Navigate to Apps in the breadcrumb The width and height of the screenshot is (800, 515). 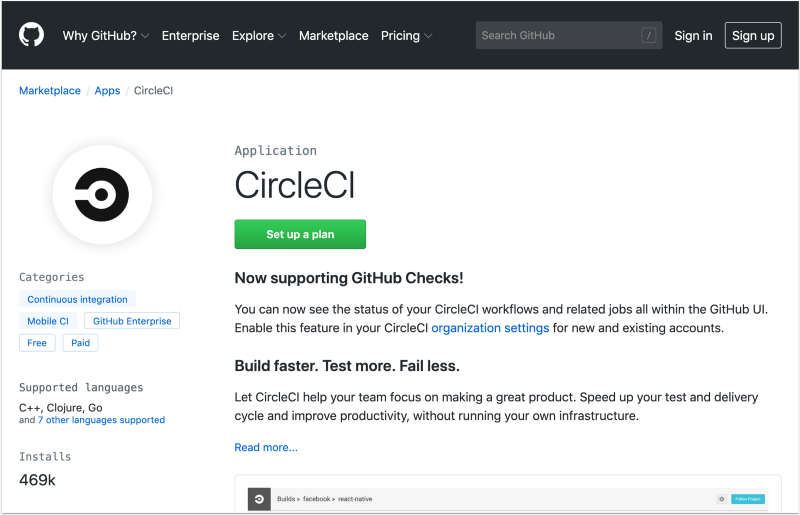click(107, 91)
